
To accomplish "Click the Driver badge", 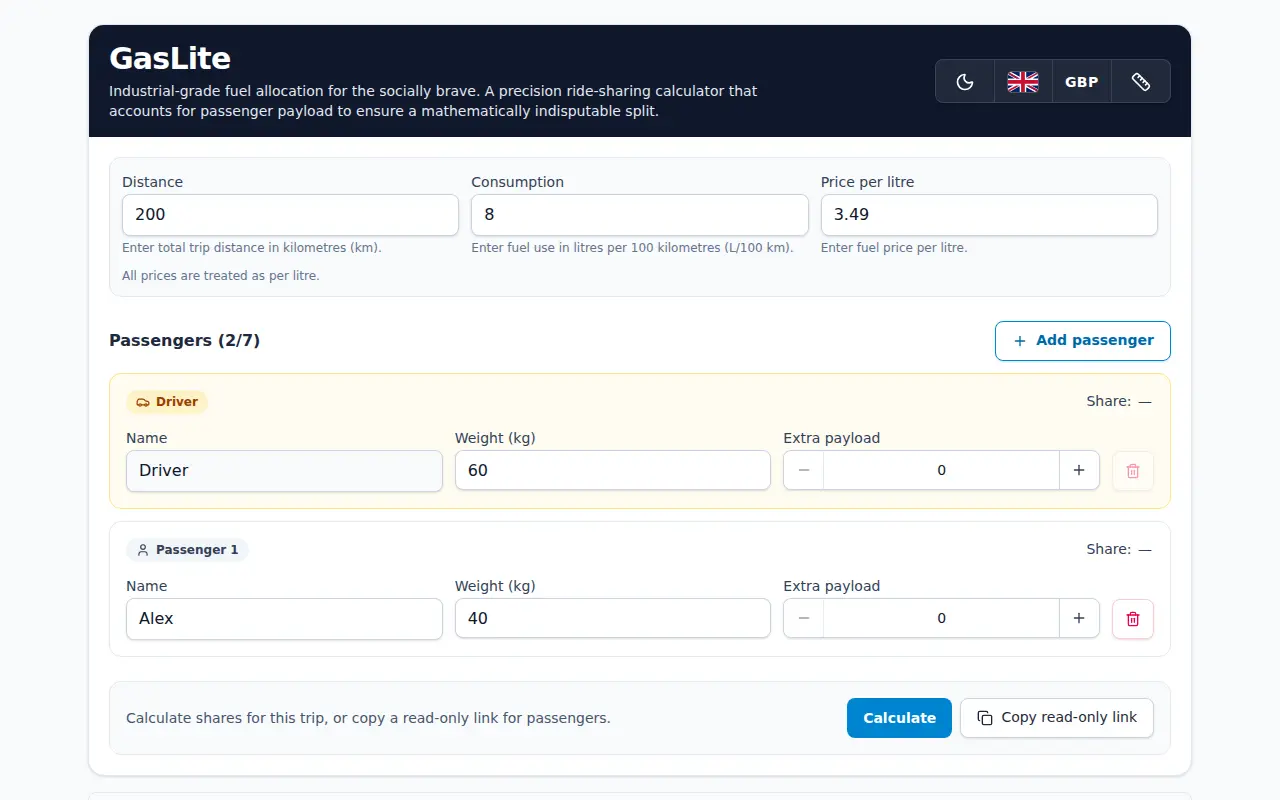I will pos(167,402).
